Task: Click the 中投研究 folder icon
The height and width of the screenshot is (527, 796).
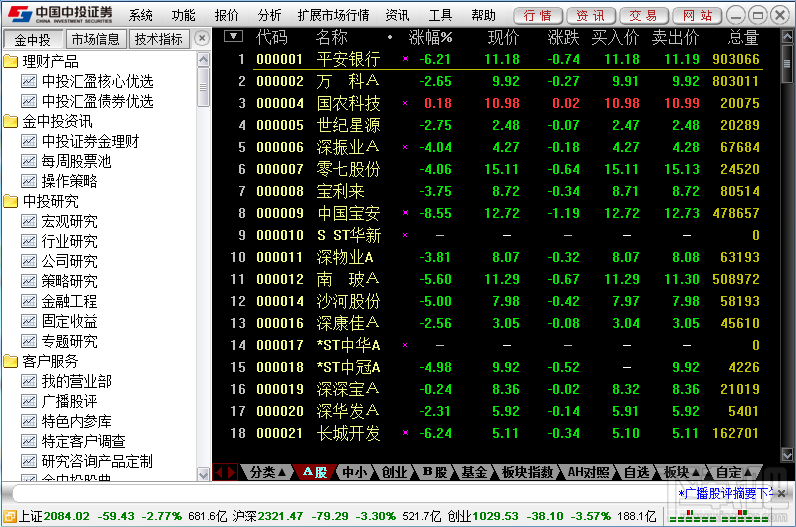Action: [10, 201]
